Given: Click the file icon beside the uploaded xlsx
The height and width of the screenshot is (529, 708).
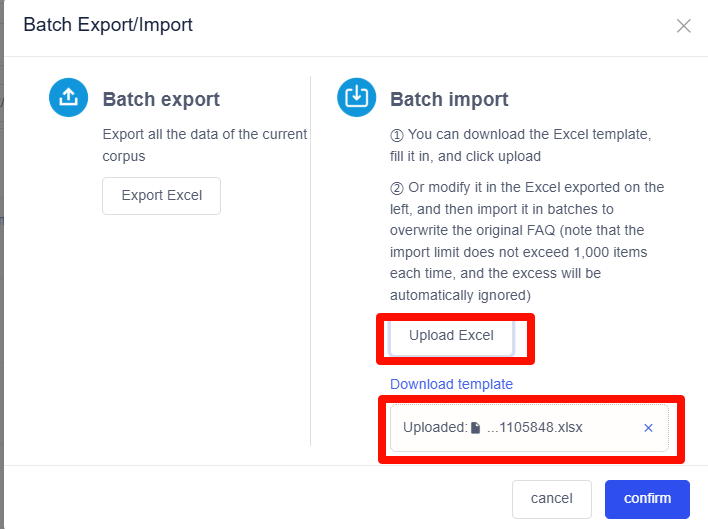Looking at the screenshot, I should [476, 428].
